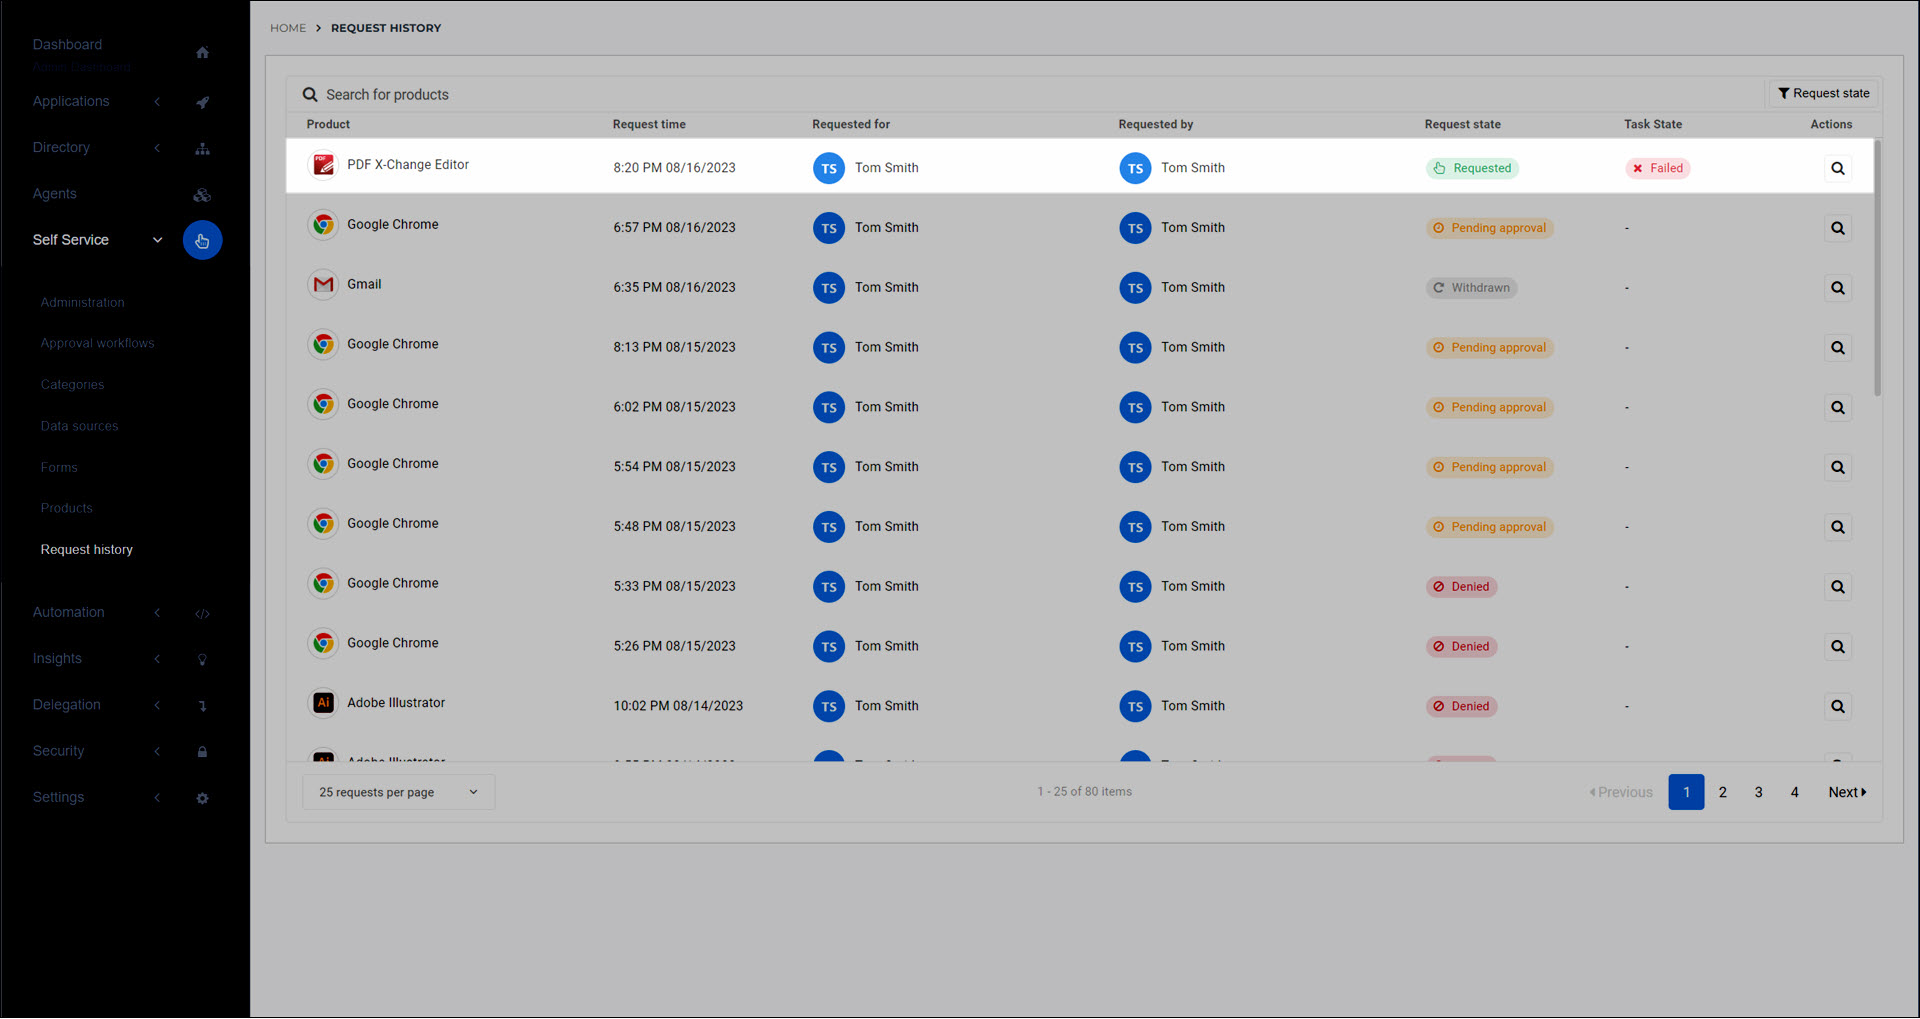View details of Adobe Illustrator 10:02 PM request

pos(1837,707)
